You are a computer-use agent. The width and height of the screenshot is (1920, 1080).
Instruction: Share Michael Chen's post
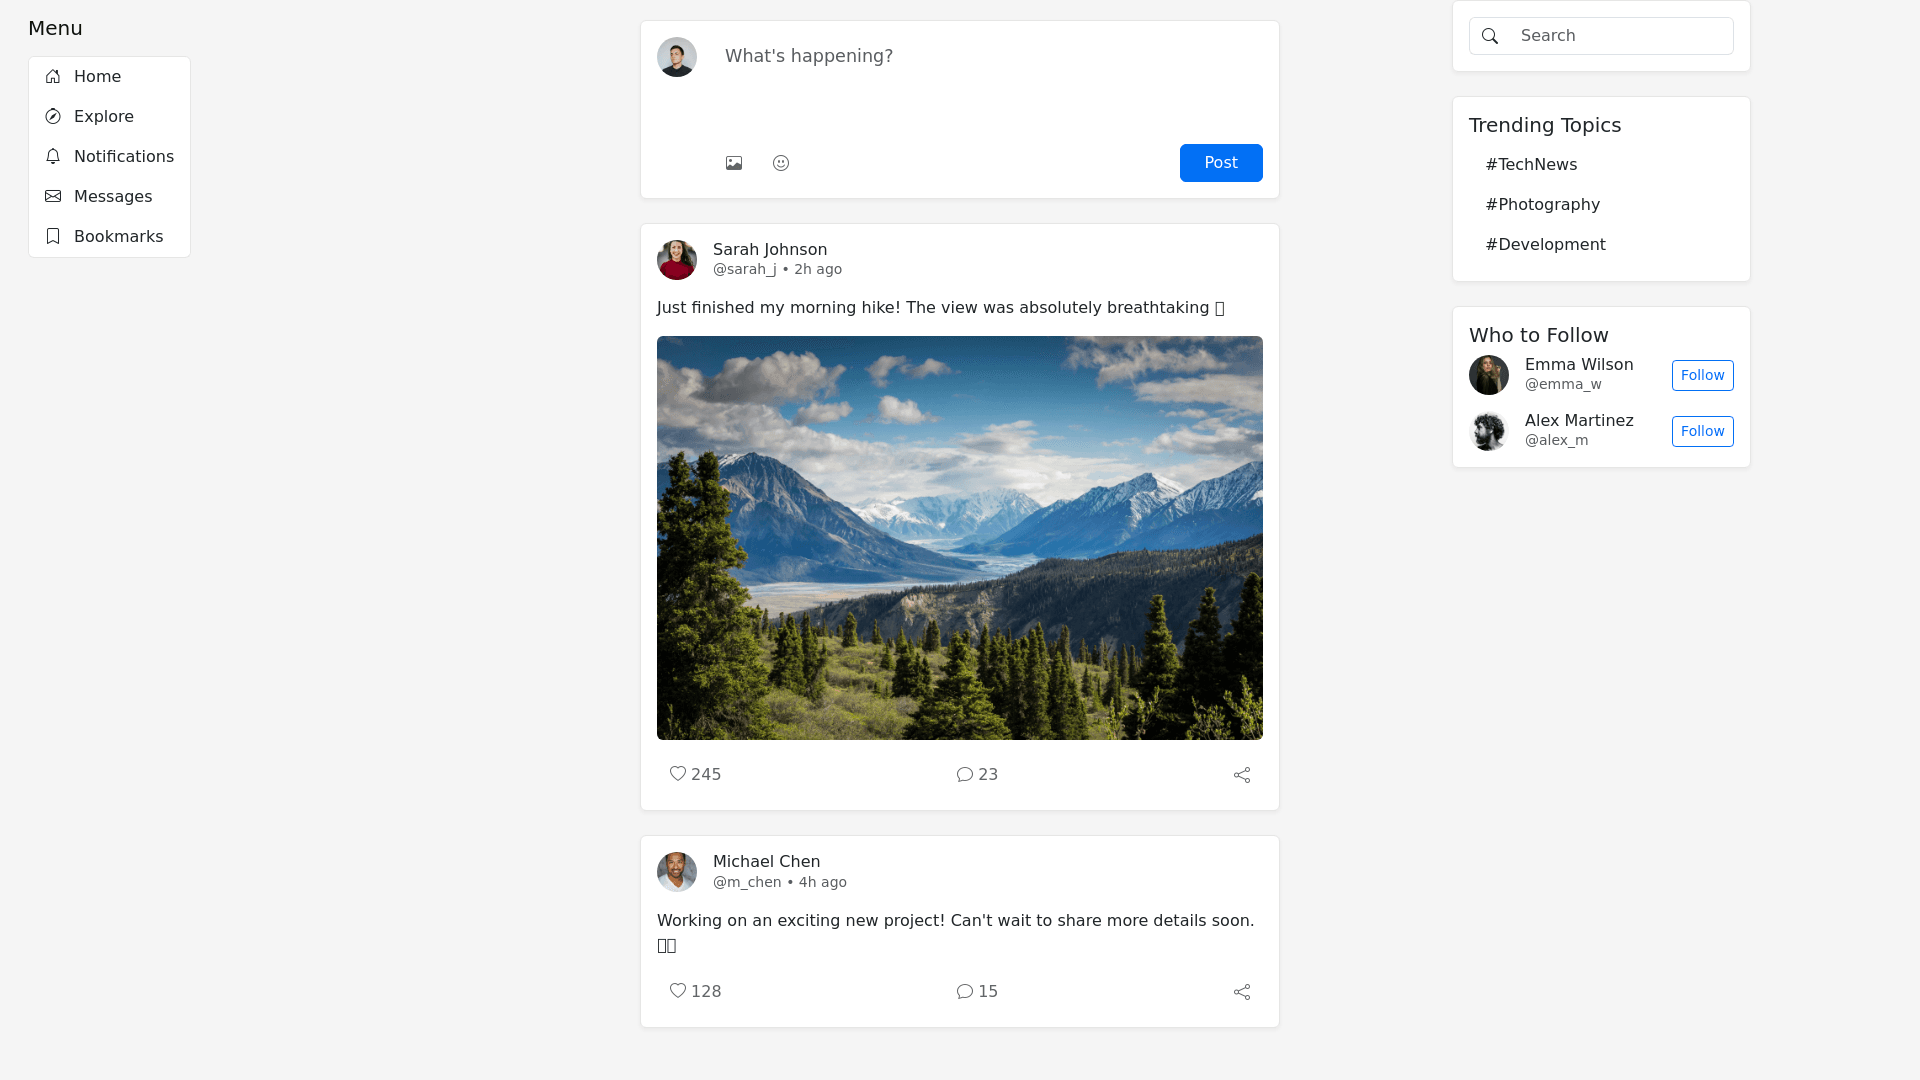coord(1242,992)
